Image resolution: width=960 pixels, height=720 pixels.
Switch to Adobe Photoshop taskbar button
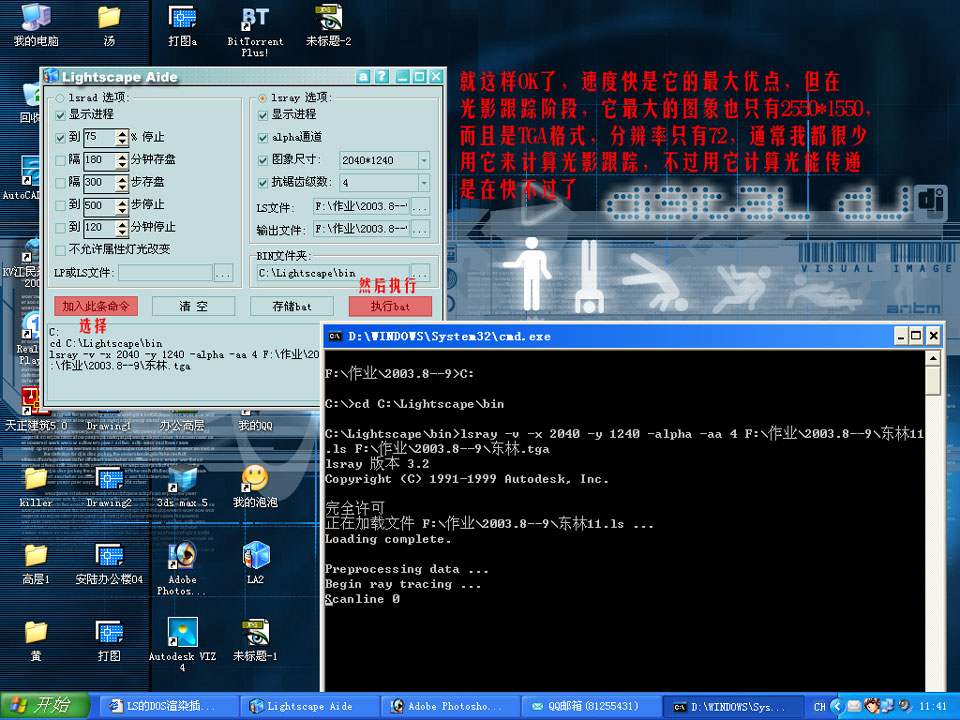(x=451, y=707)
